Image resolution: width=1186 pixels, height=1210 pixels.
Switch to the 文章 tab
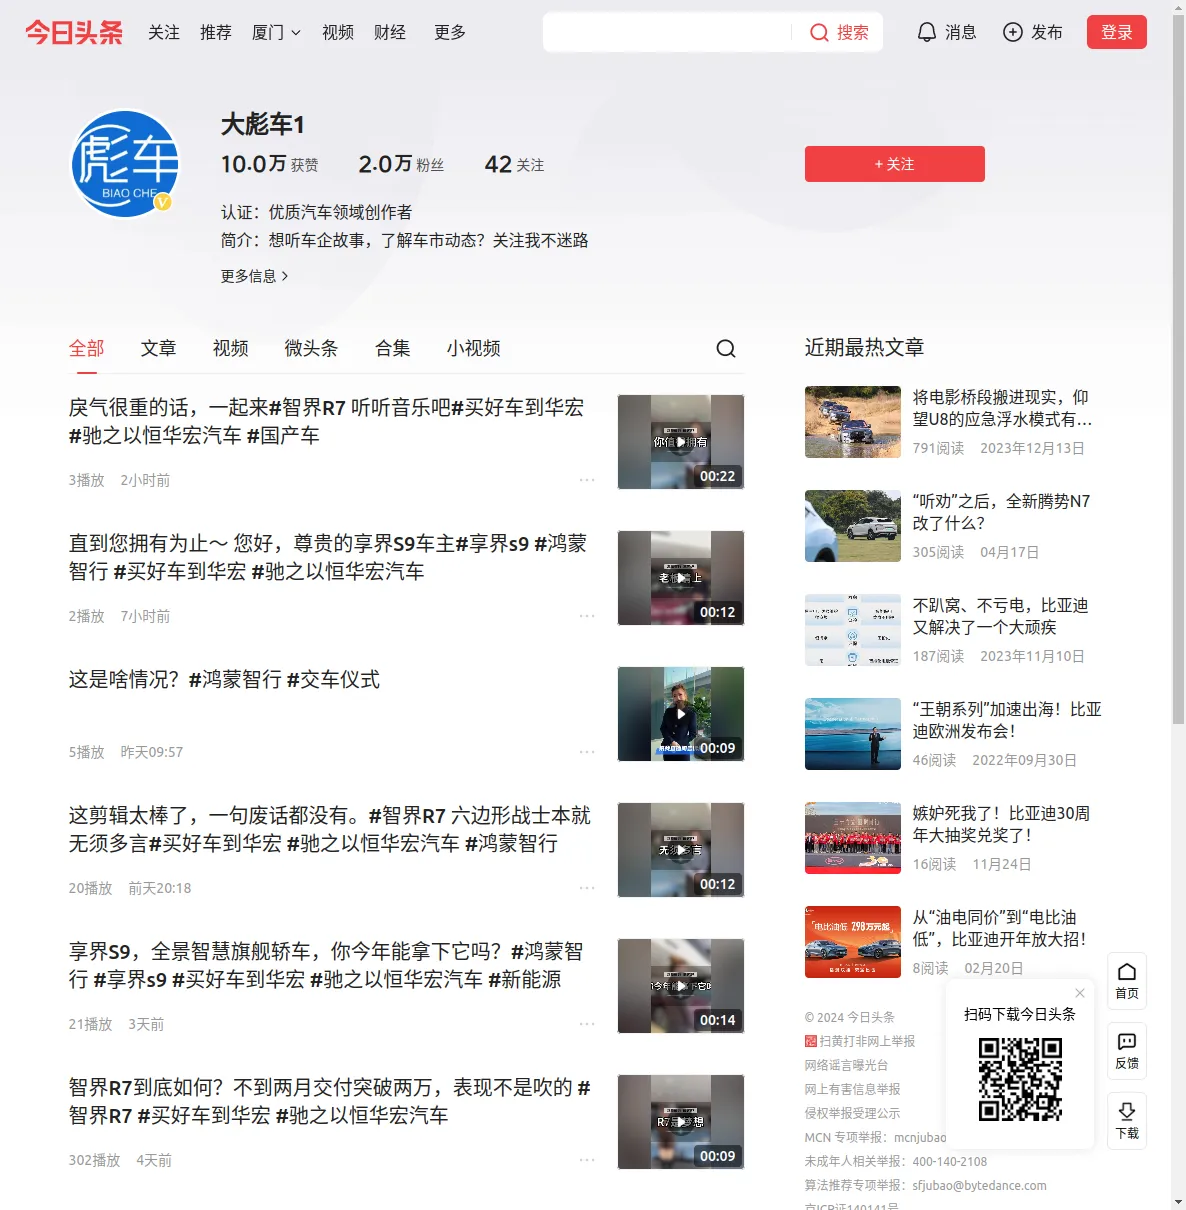tap(159, 348)
